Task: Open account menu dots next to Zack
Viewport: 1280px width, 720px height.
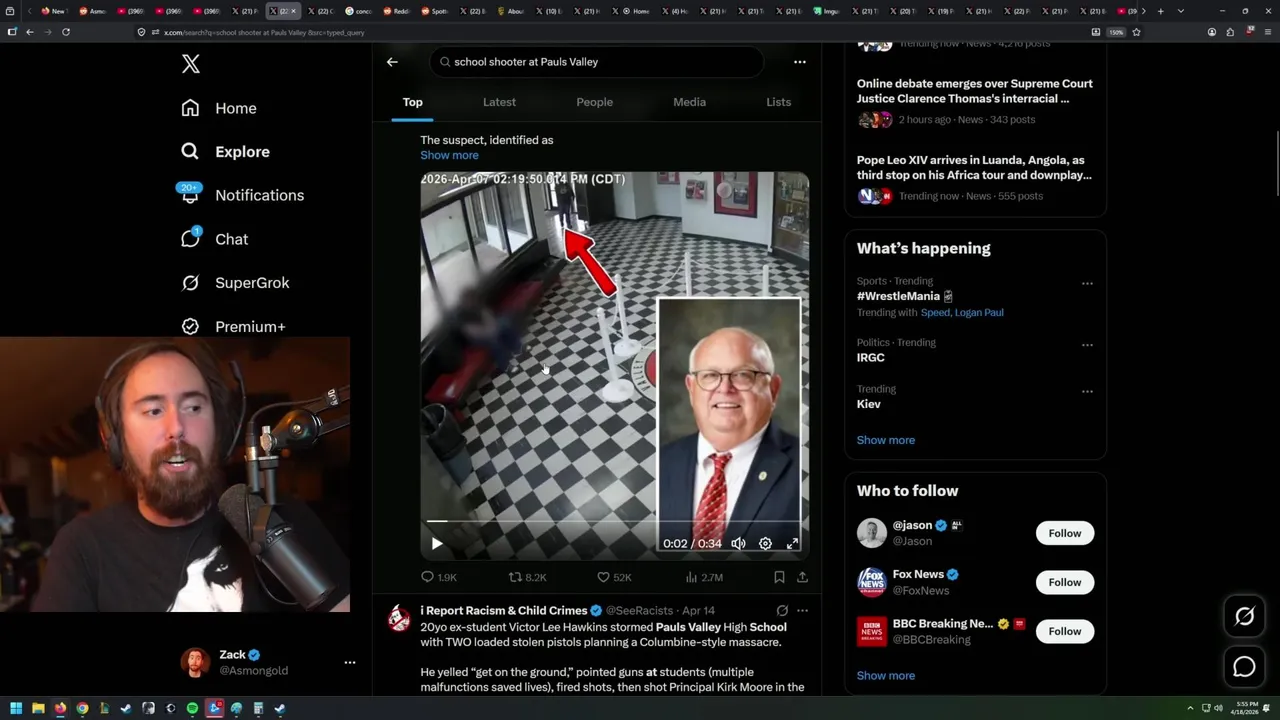Action: 350,662
